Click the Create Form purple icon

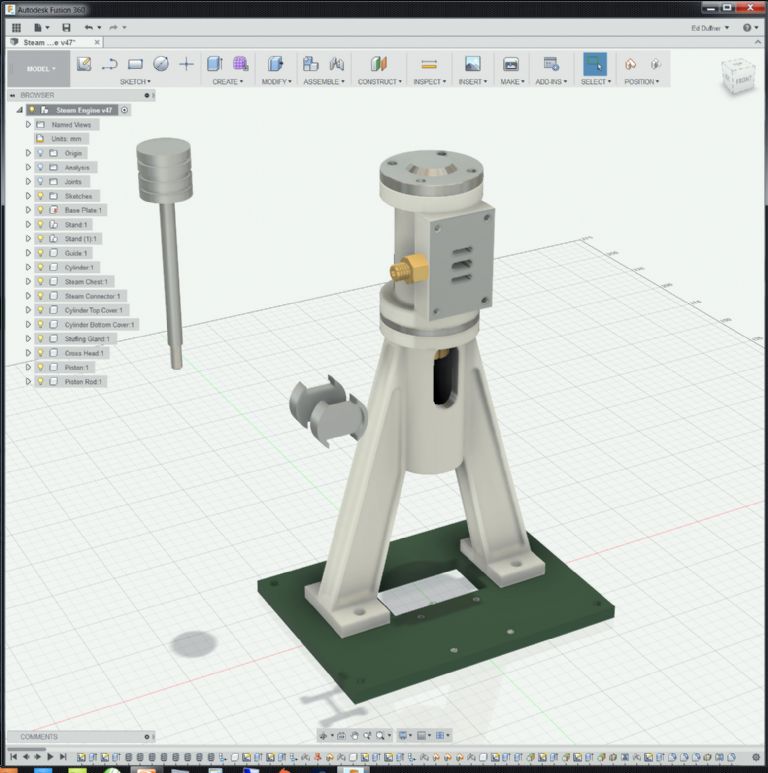tap(241, 64)
